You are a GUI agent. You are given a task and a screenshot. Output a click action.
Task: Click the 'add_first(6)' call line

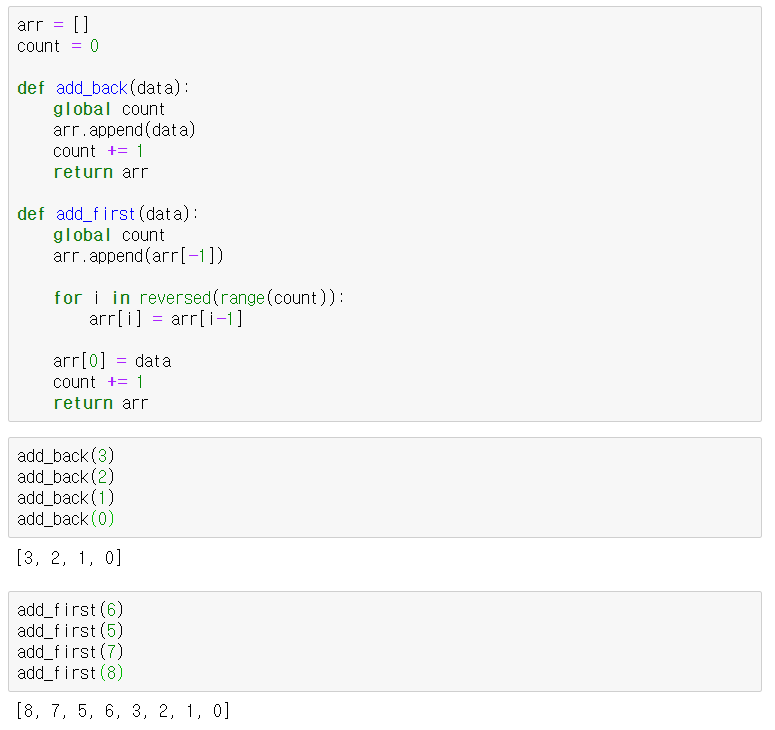[70, 610]
